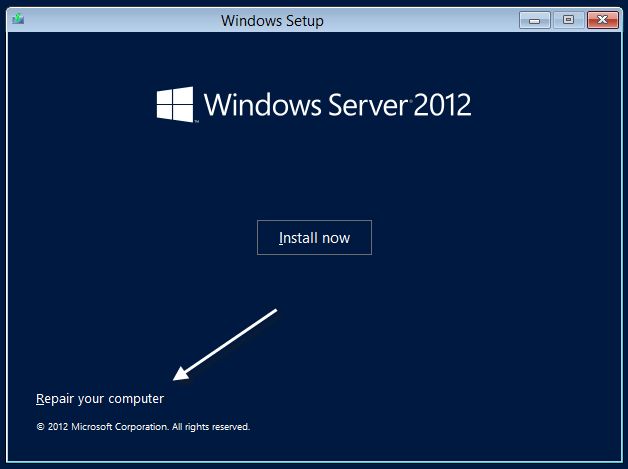Click the copyright © symbol at the bottom
This screenshot has height=469, width=628.
pyautogui.click(x=40, y=427)
